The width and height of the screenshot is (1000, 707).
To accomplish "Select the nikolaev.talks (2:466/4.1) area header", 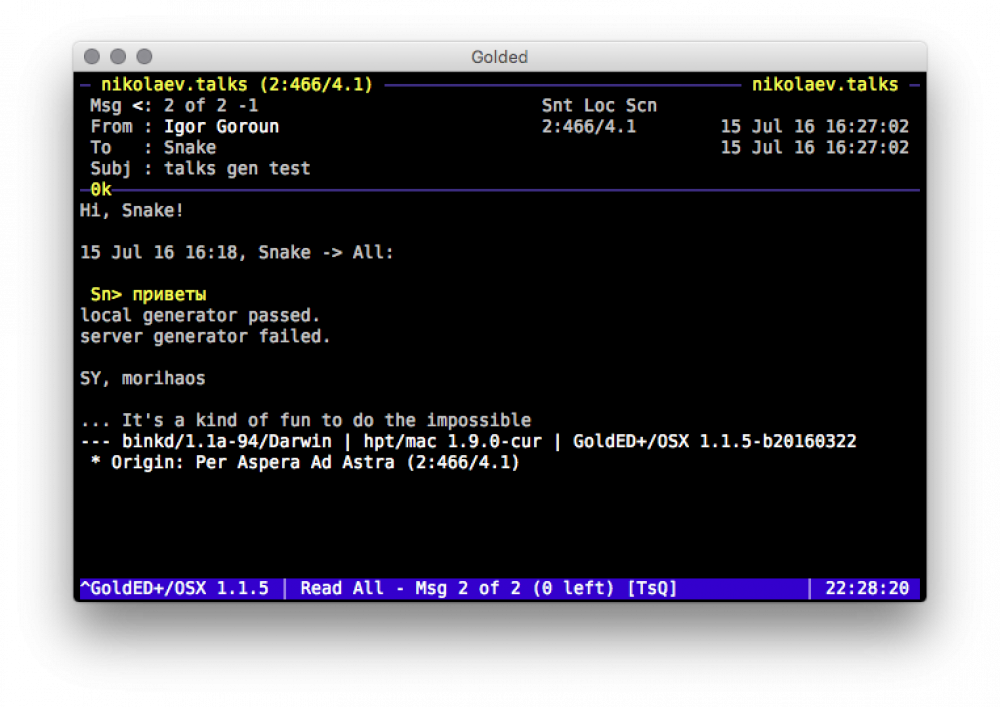I will (236, 85).
